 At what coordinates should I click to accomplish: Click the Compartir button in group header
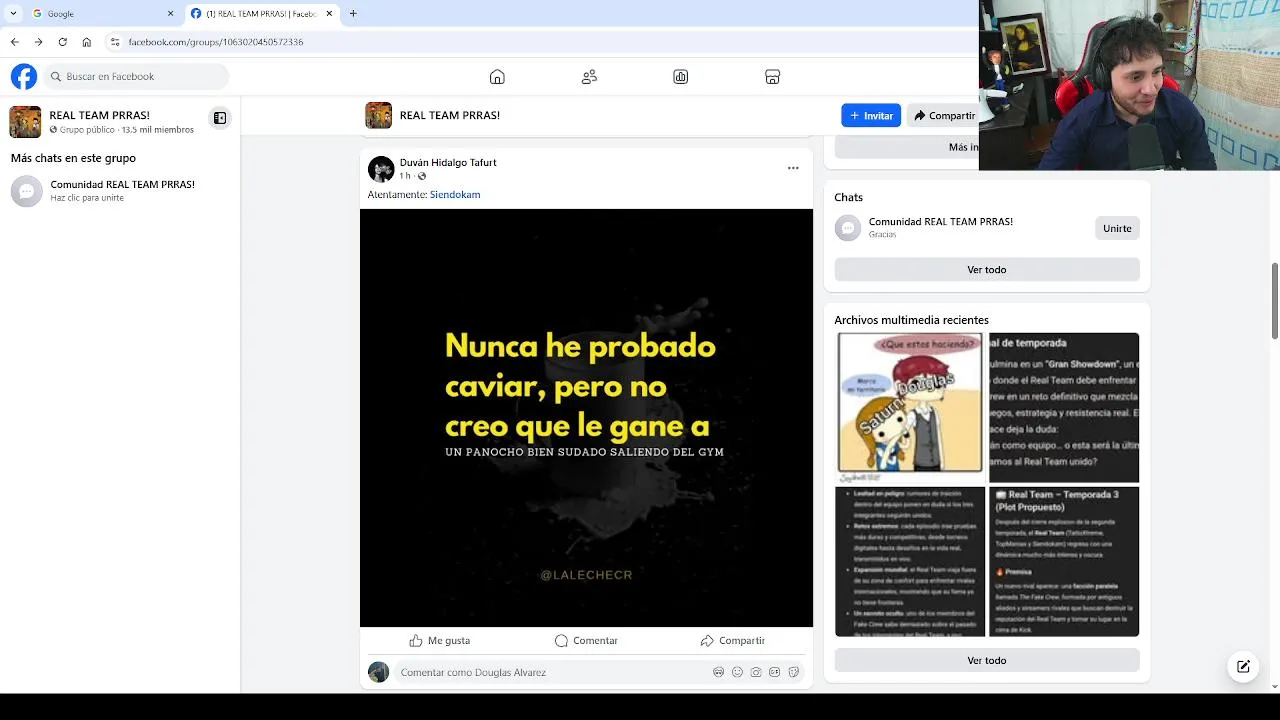(x=944, y=115)
